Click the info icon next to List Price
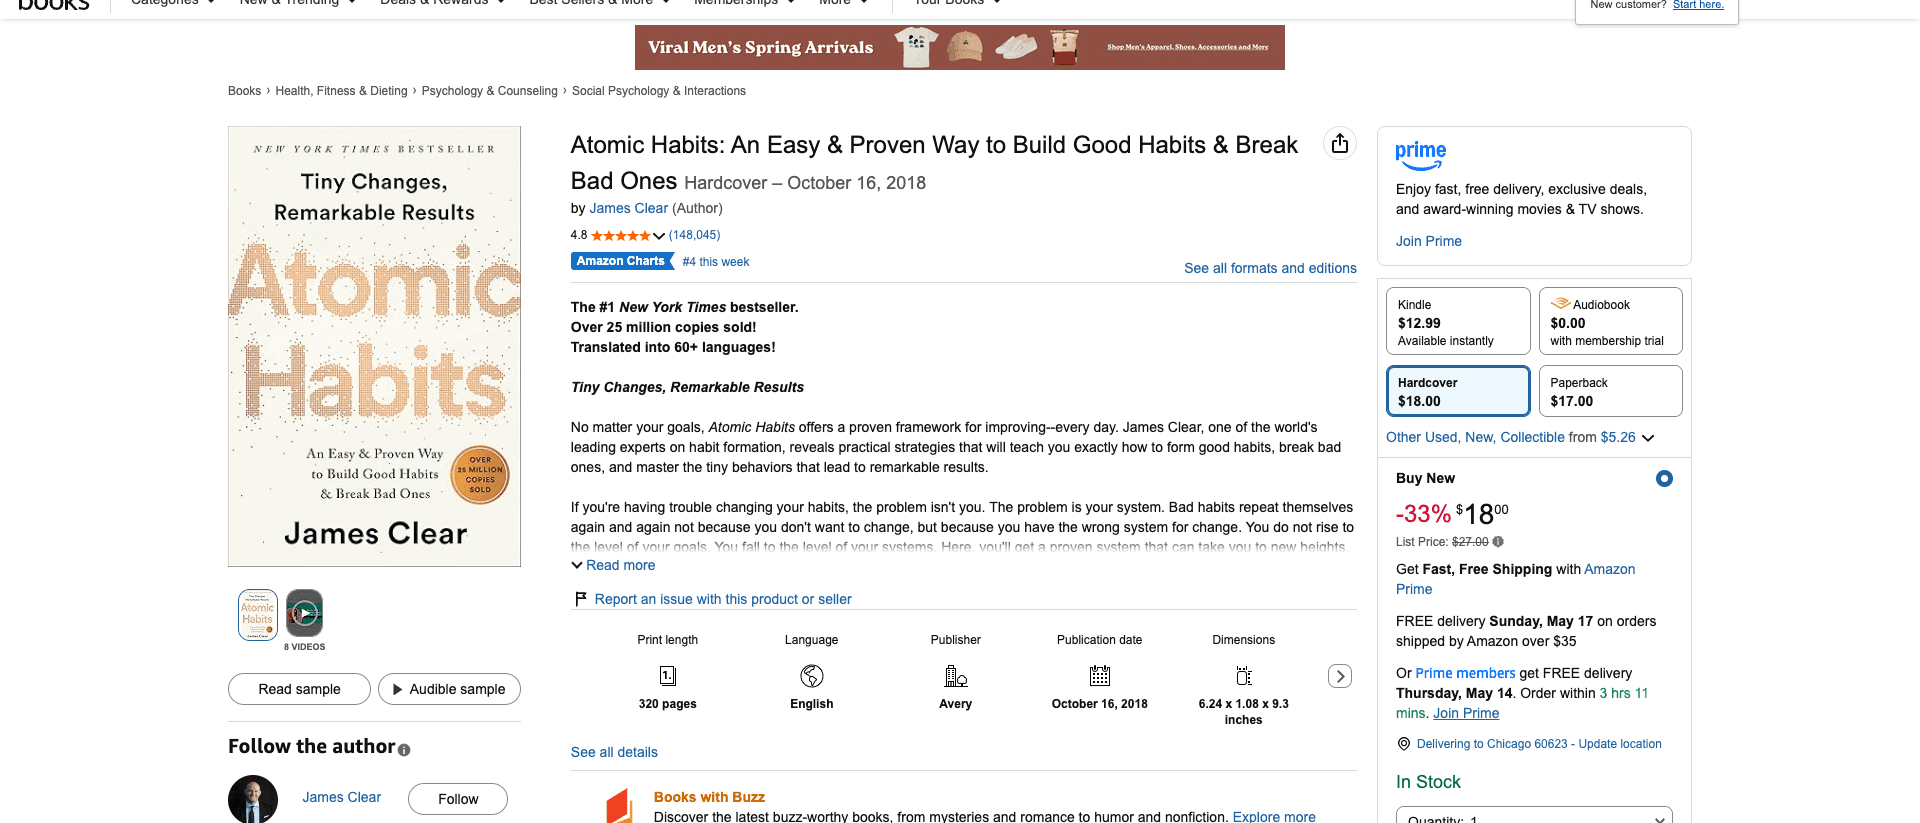 click(x=1498, y=542)
